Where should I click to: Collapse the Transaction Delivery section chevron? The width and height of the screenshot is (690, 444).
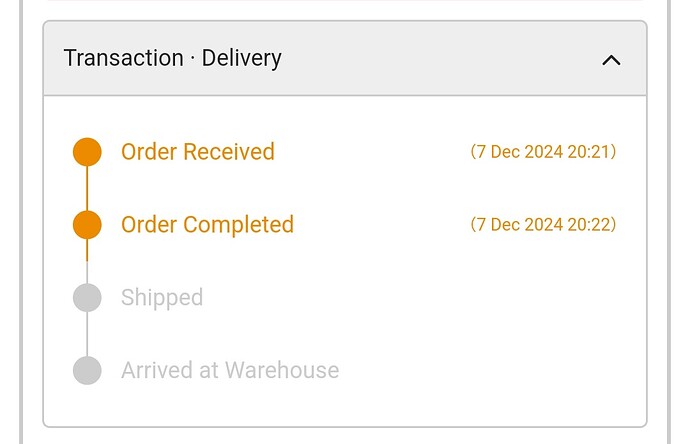coord(611,60)
